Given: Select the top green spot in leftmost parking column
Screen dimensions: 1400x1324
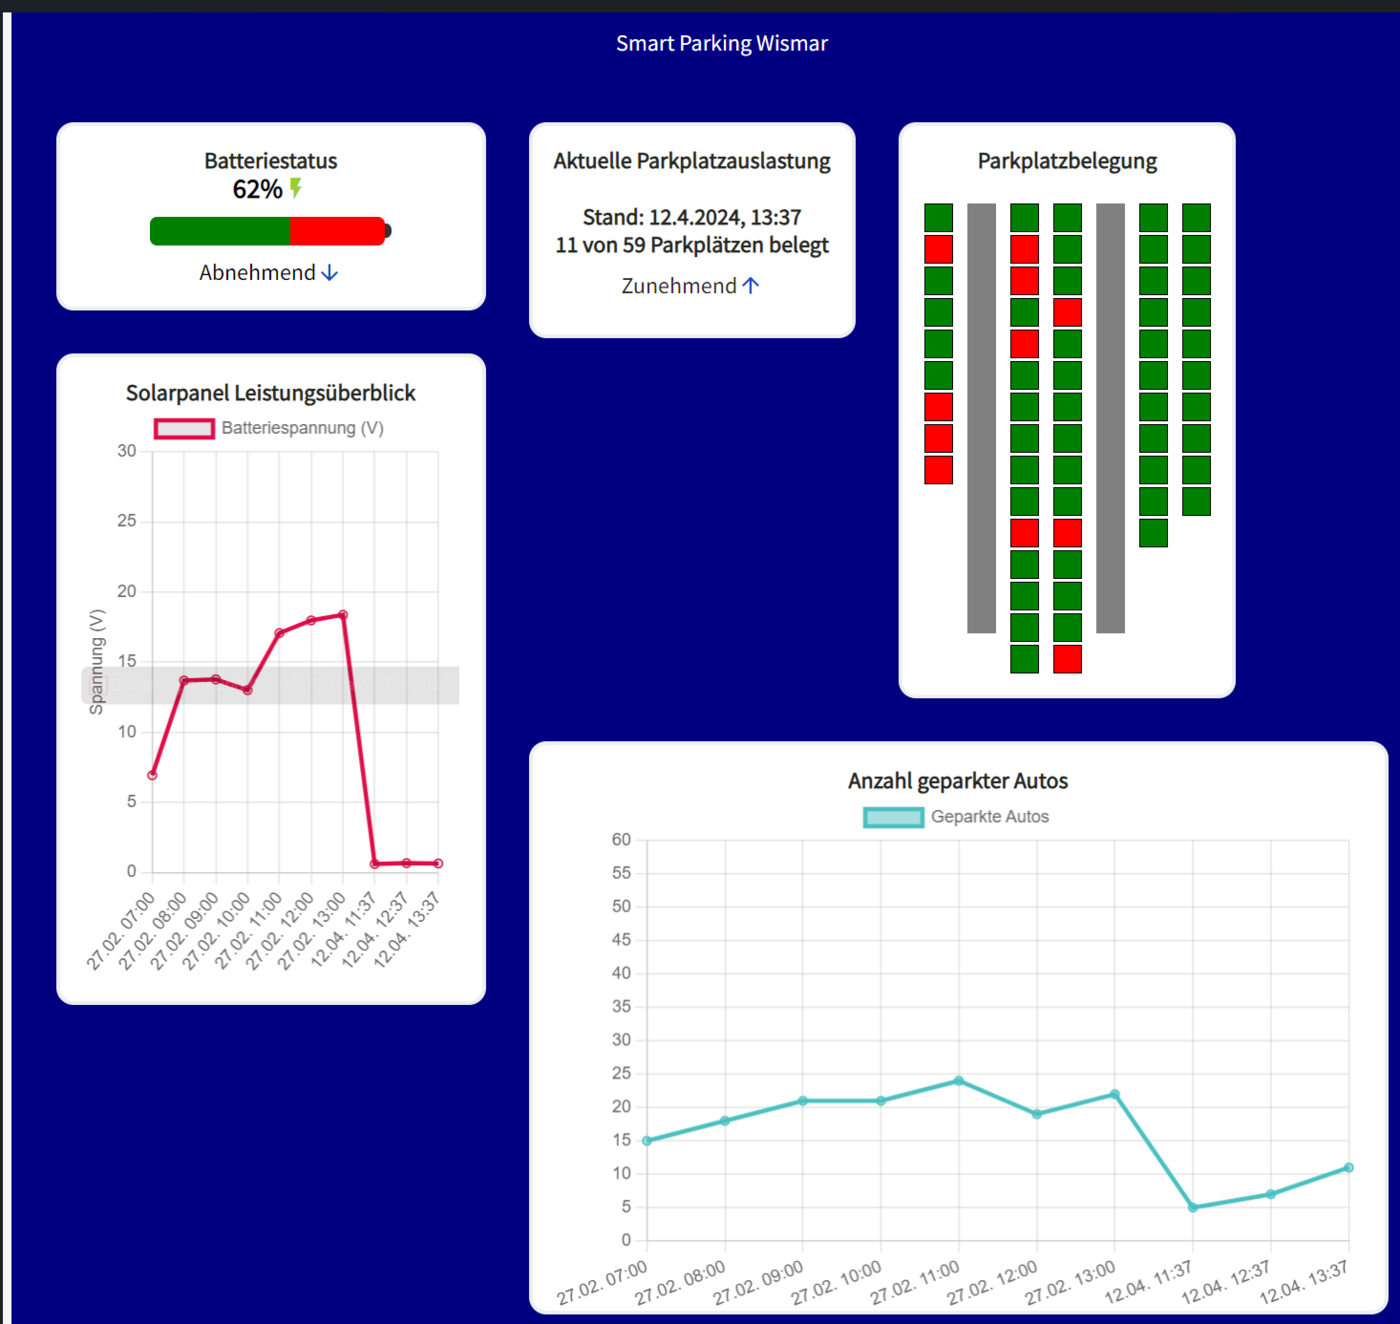Looking at the screenshot, I should (938, 218).
